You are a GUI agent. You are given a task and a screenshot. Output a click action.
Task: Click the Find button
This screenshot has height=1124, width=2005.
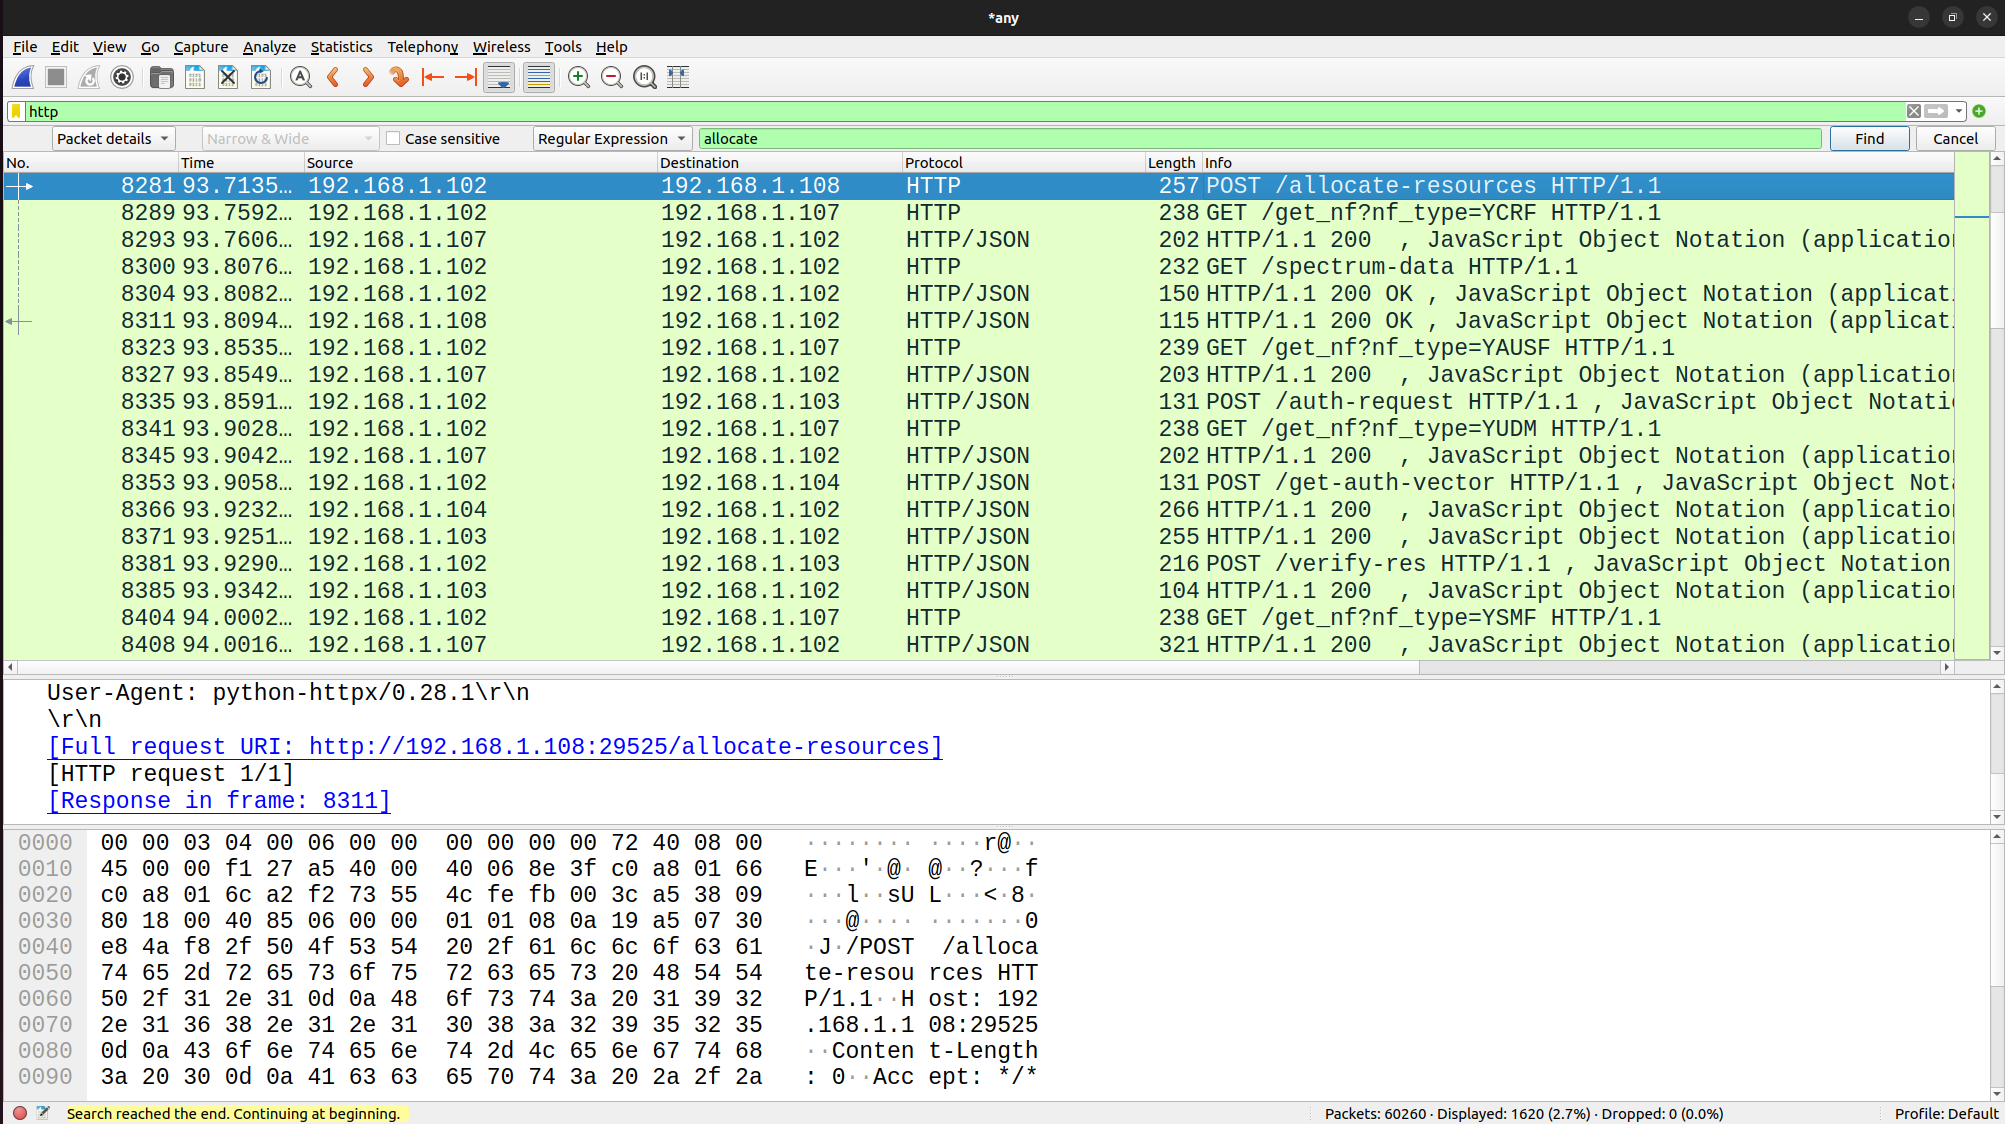pyautogui.click(x=1869, y=139)
